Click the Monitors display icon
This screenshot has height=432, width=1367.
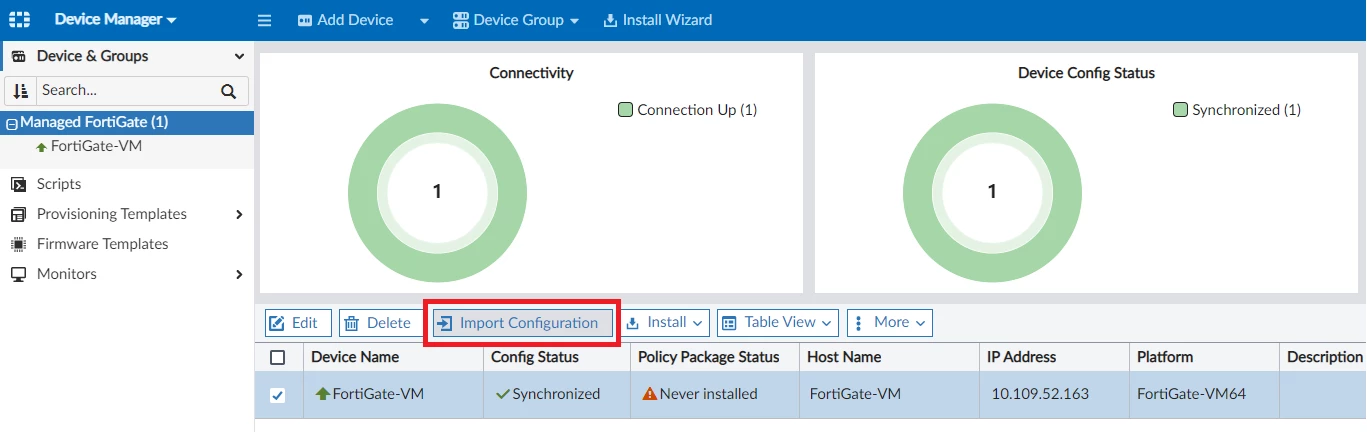(x=18, y=274)
